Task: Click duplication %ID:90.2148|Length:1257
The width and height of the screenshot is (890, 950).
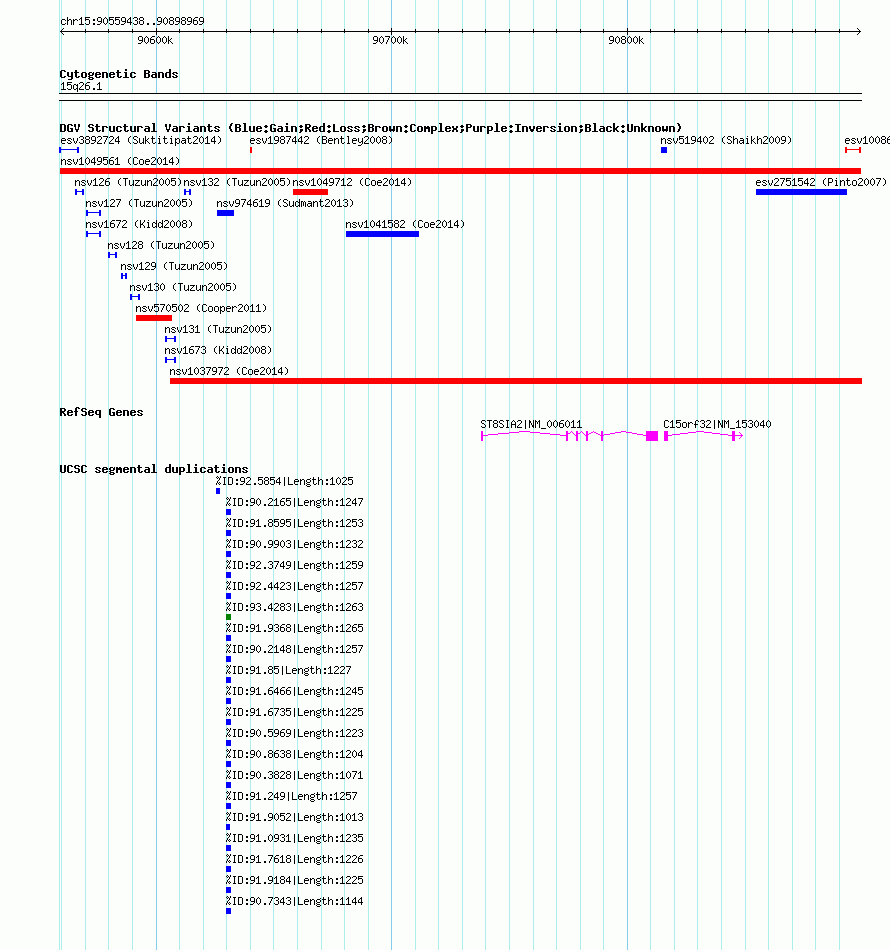Action: pyautogui.click(x=294, y=649)
